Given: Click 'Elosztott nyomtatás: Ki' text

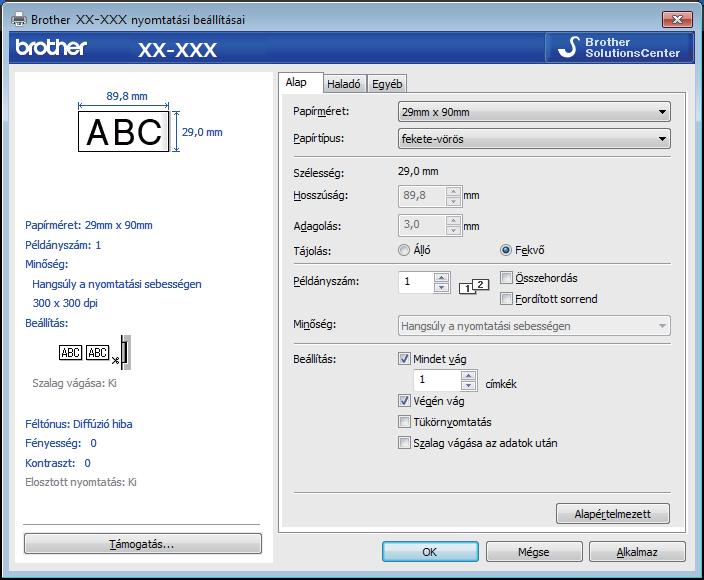Looking at the screenshot, I should pyautogui.click(x=81, y=482).
